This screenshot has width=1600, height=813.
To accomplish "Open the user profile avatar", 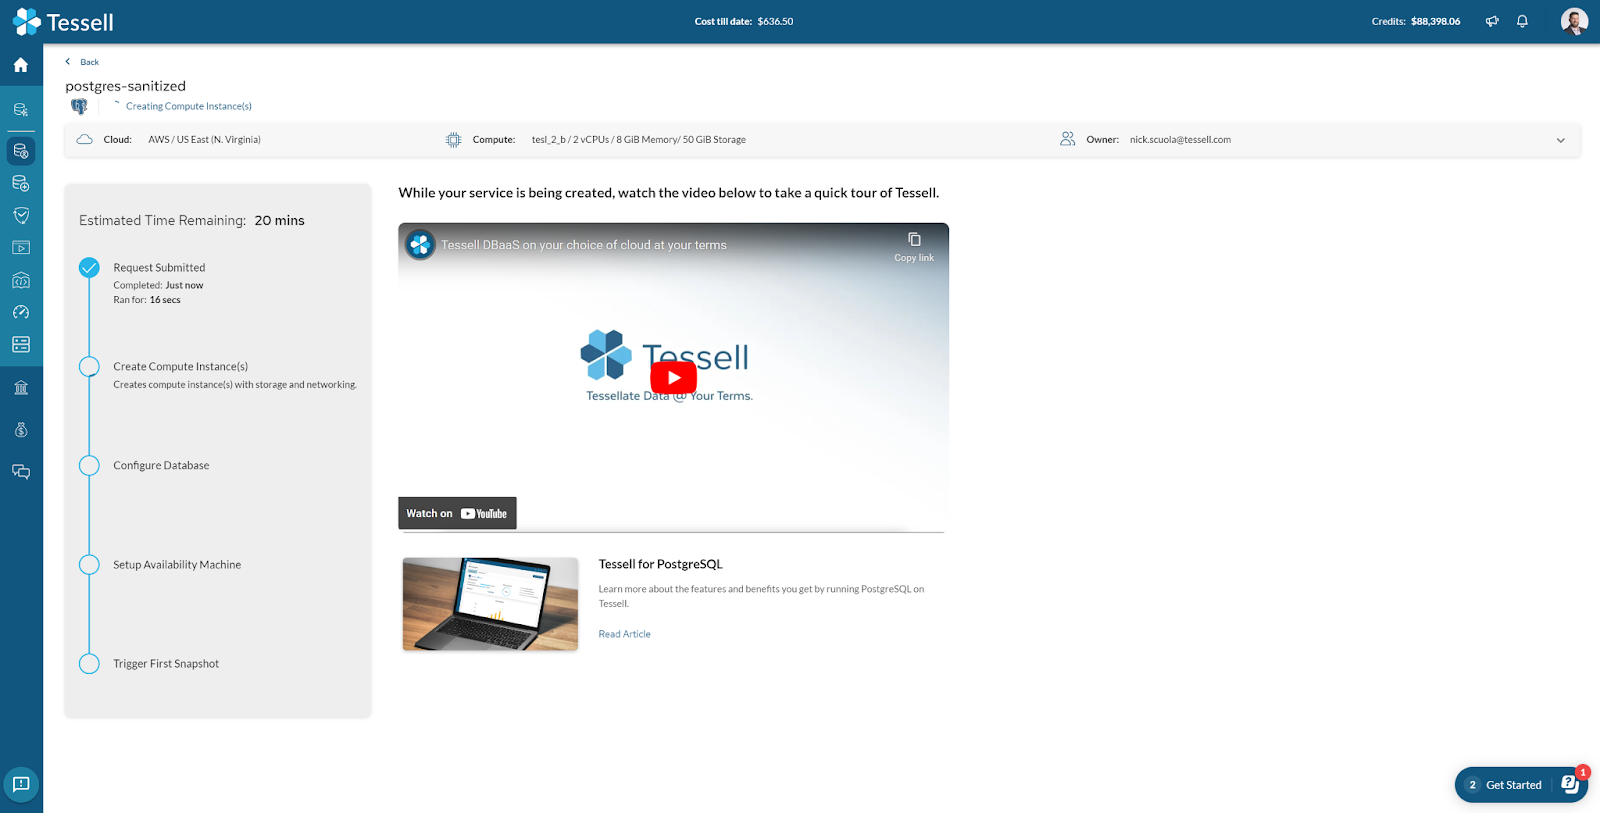I will (1574, 21).
